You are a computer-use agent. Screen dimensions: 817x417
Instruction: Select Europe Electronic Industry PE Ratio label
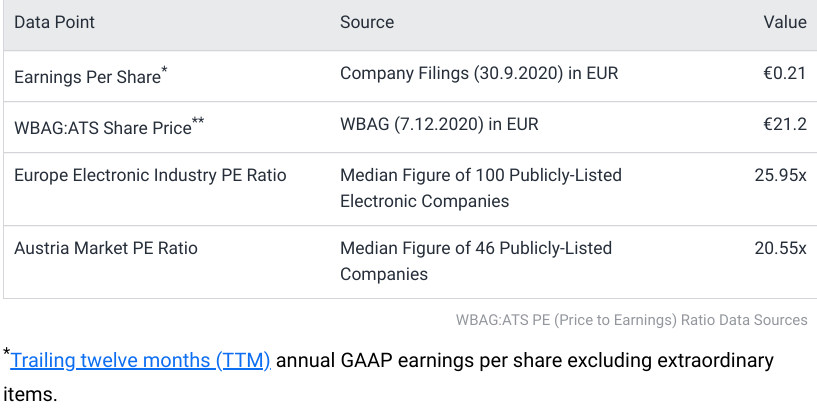pyautogui.click(x=150, y=176)
